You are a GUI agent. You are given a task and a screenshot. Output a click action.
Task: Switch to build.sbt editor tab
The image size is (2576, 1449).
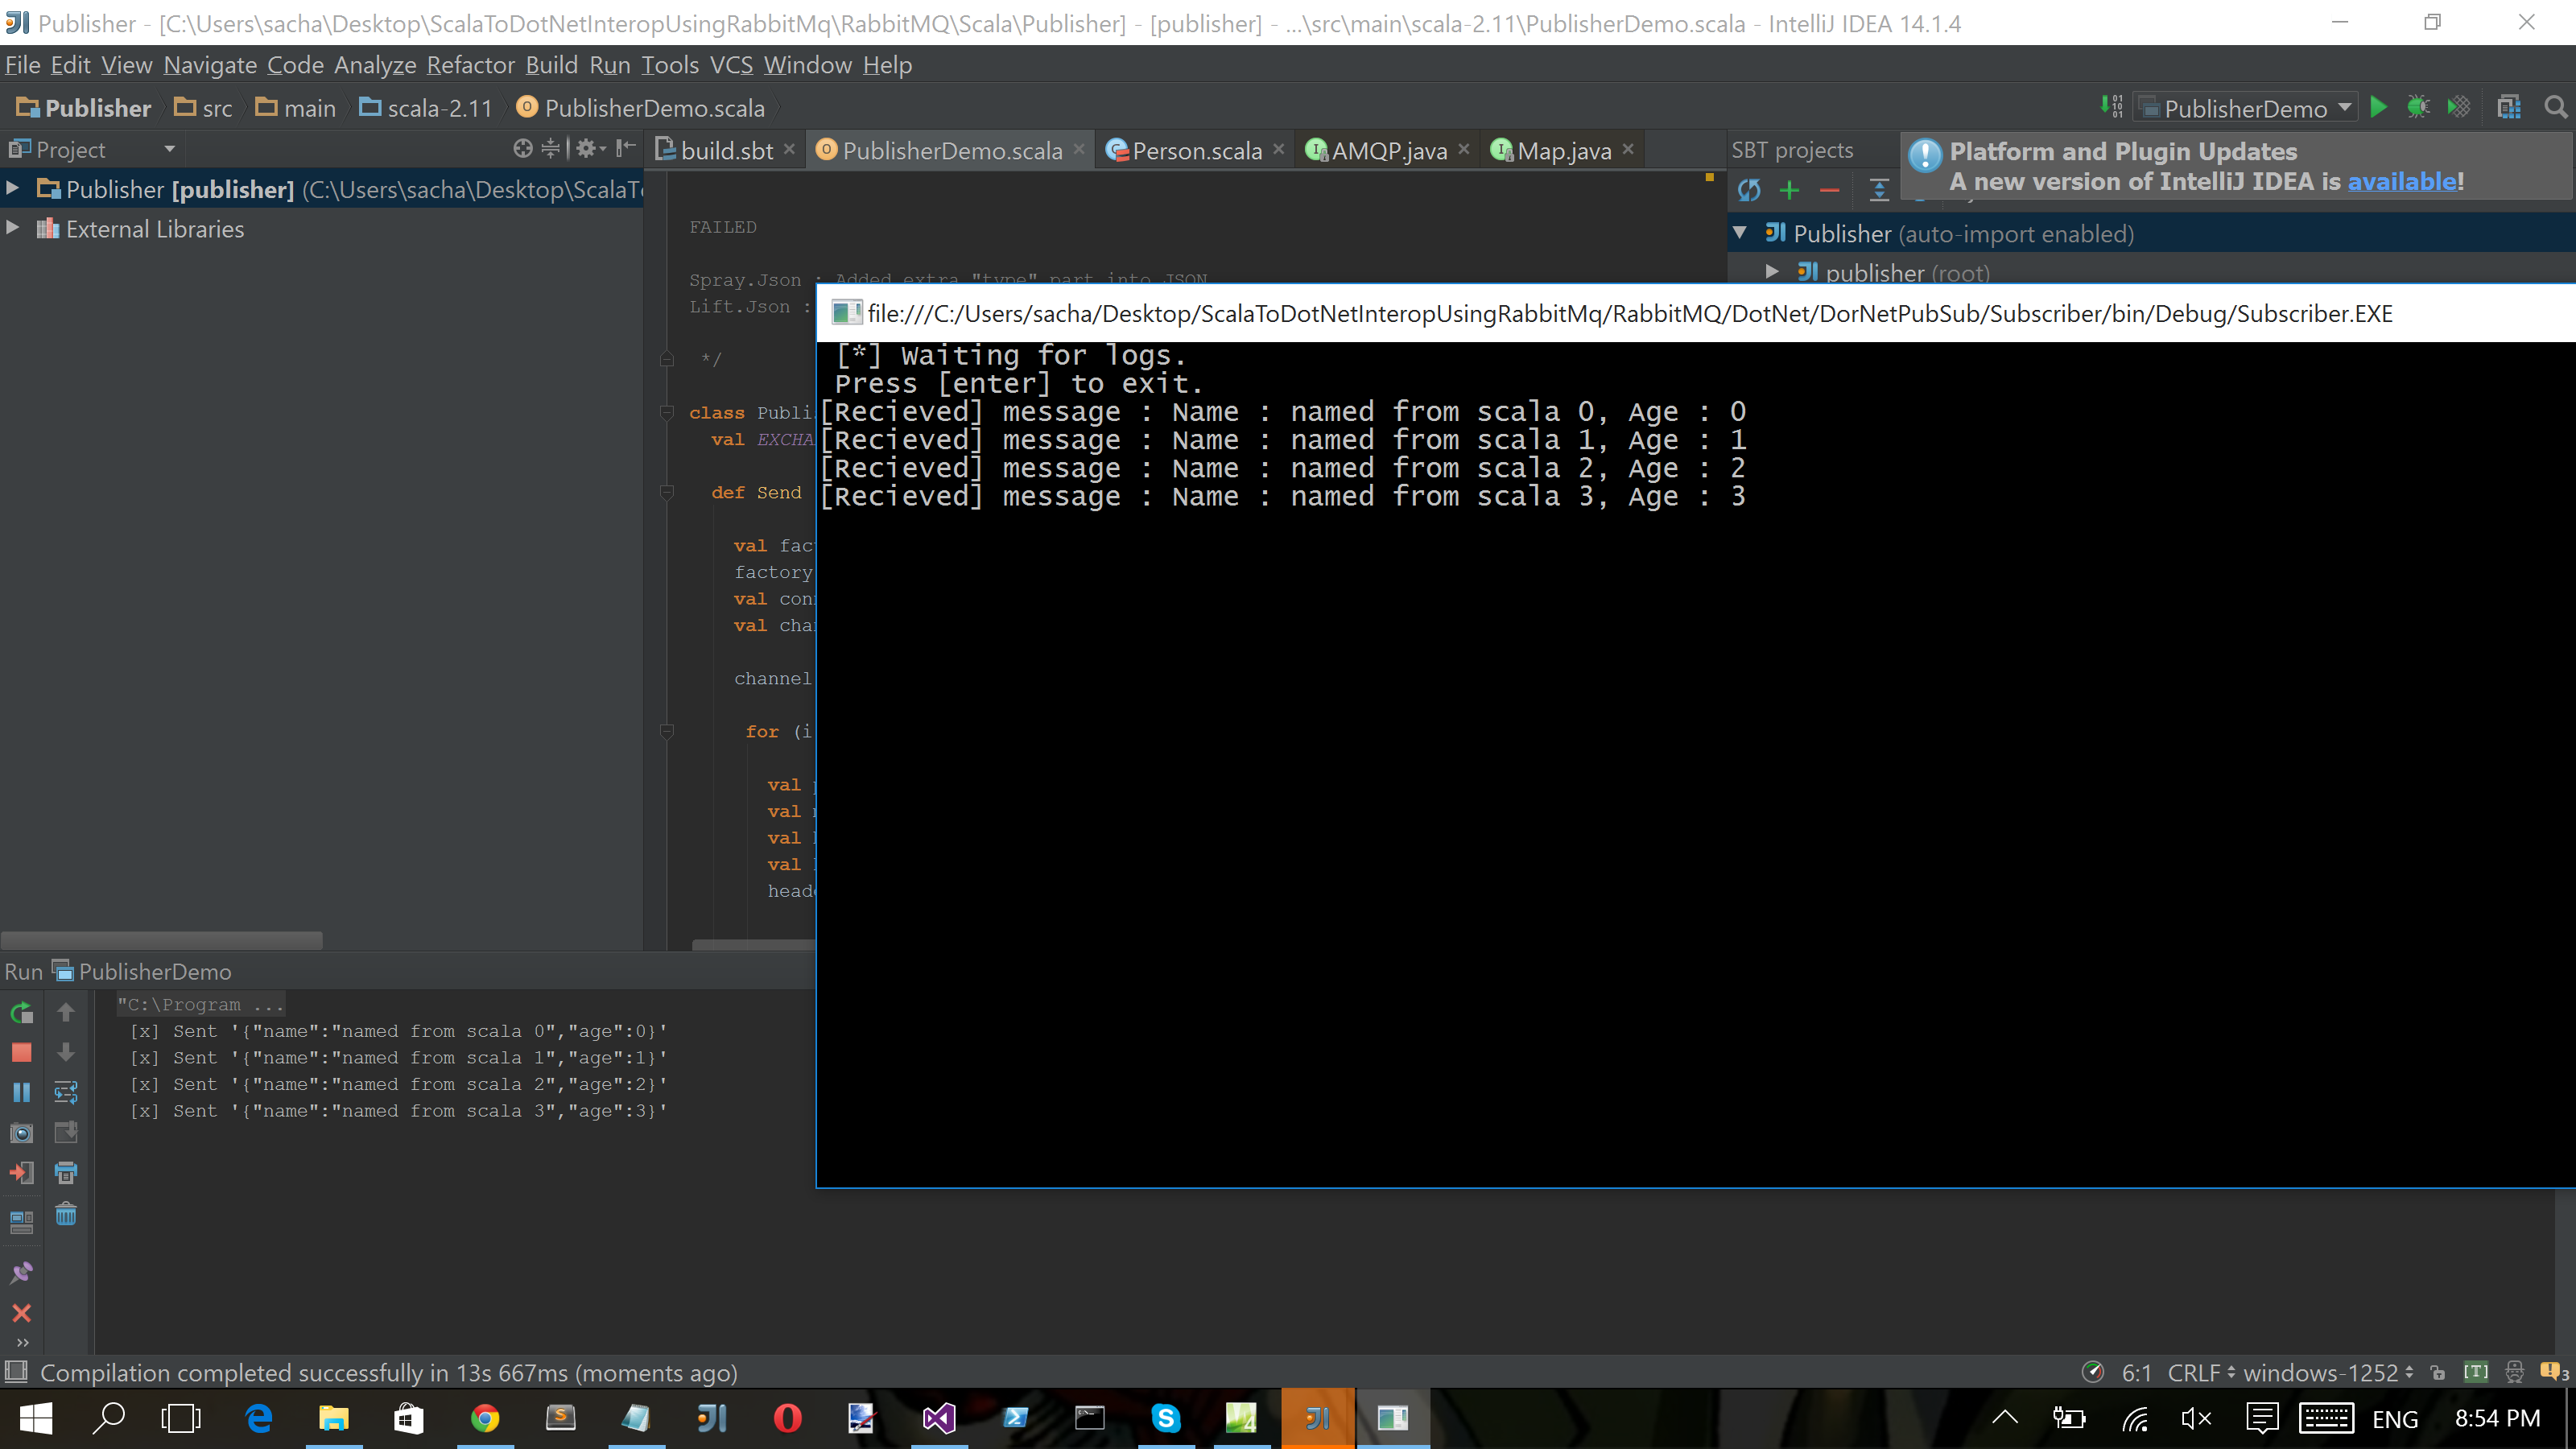pyautogui.click(x=726, y=150)
